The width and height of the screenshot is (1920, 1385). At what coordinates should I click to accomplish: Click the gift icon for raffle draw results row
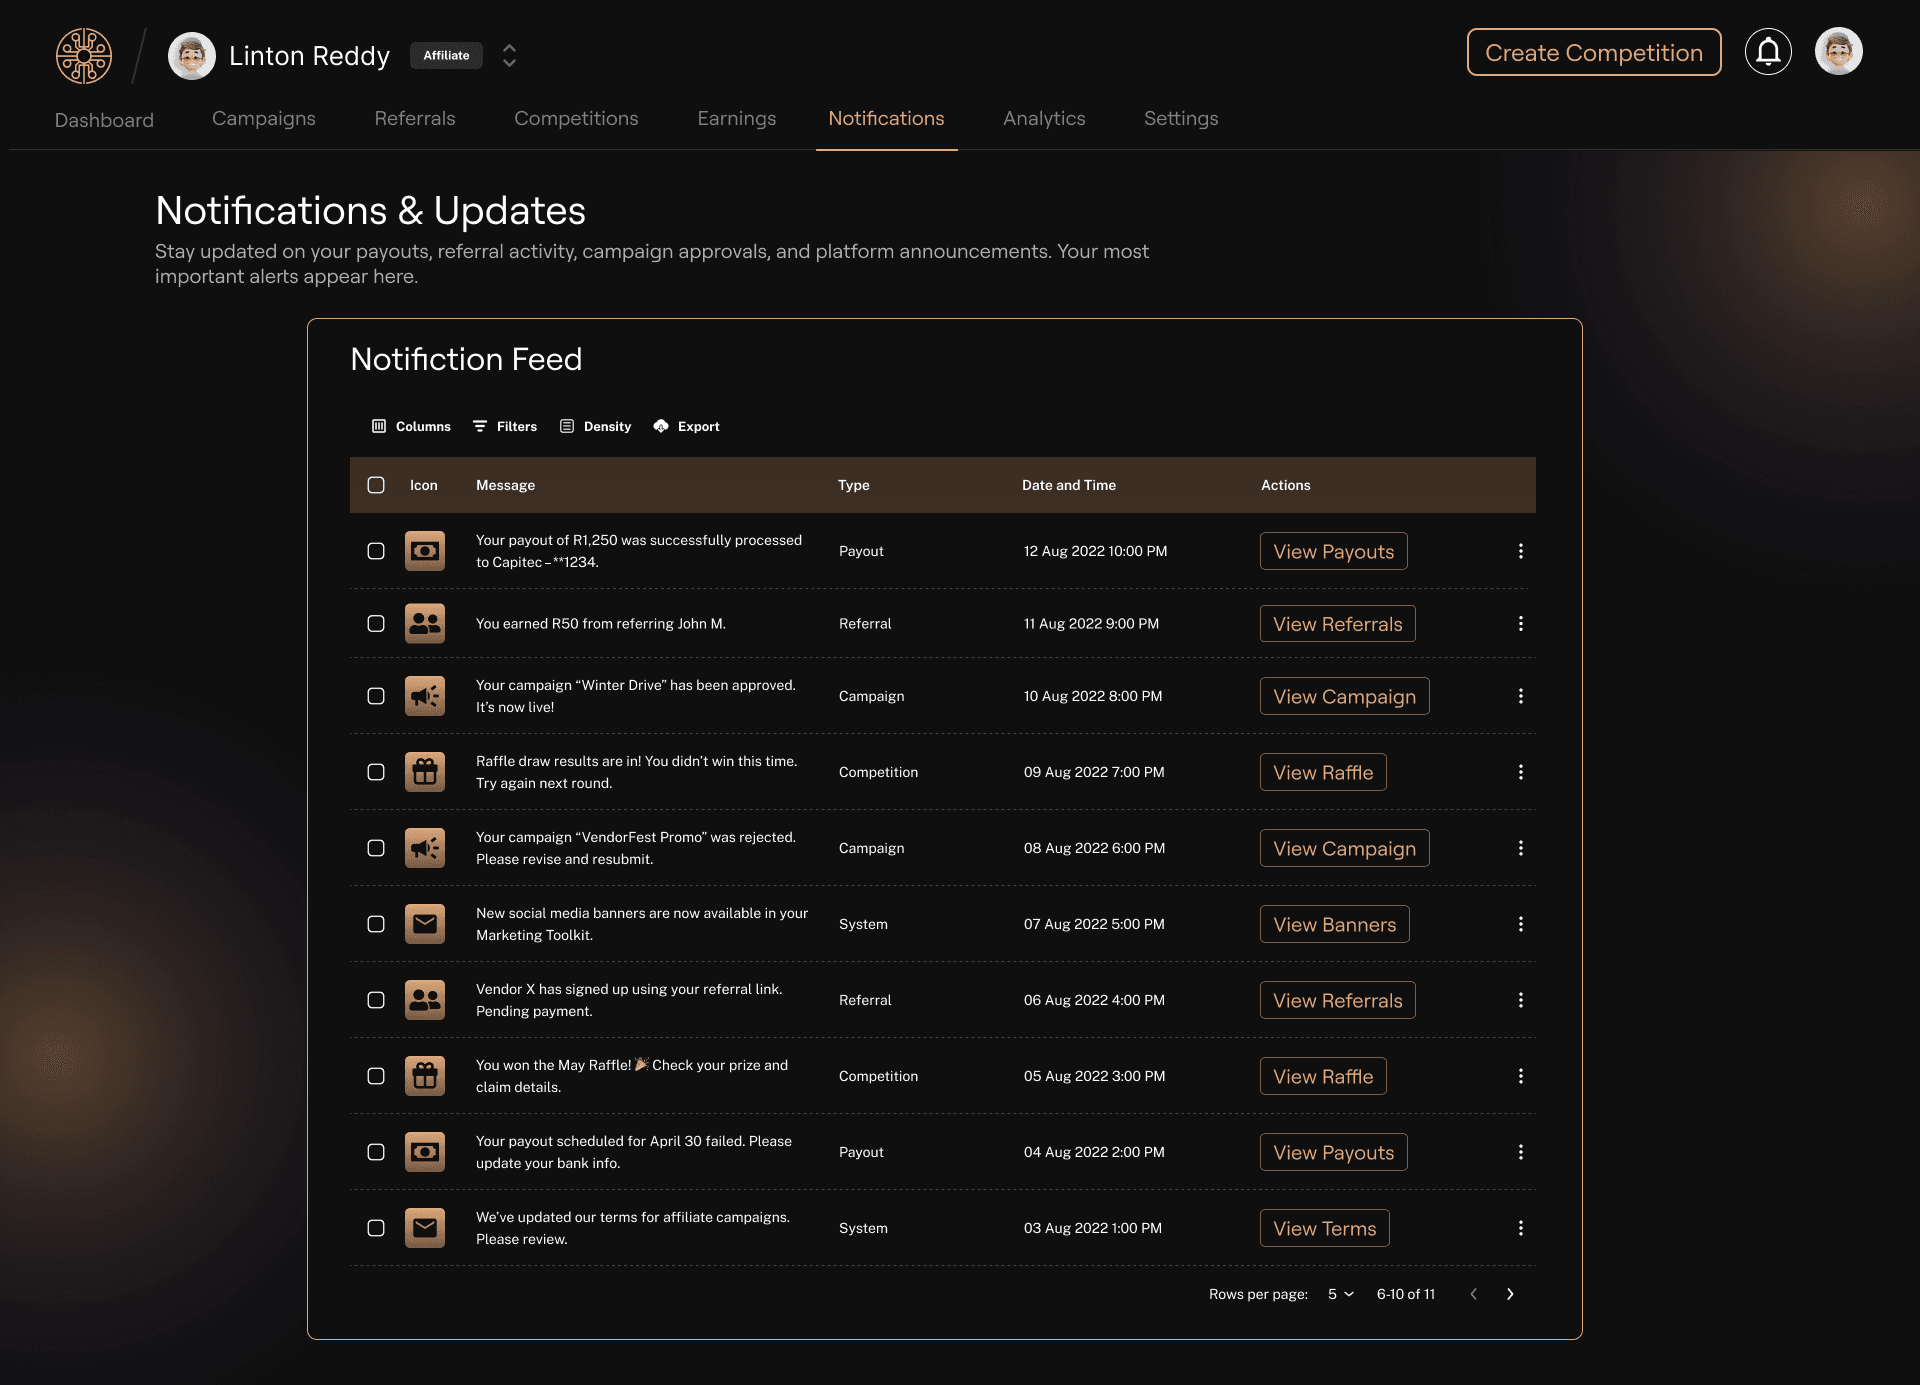point(425,772)
